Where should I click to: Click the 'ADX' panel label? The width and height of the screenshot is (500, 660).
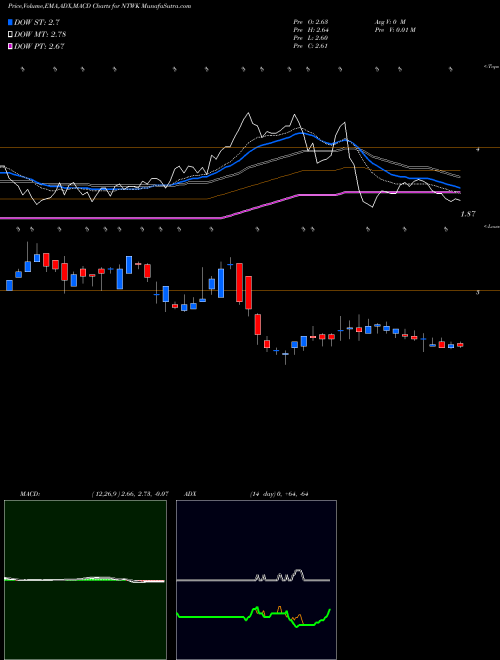pyautogui.click(x=191, y=494)
